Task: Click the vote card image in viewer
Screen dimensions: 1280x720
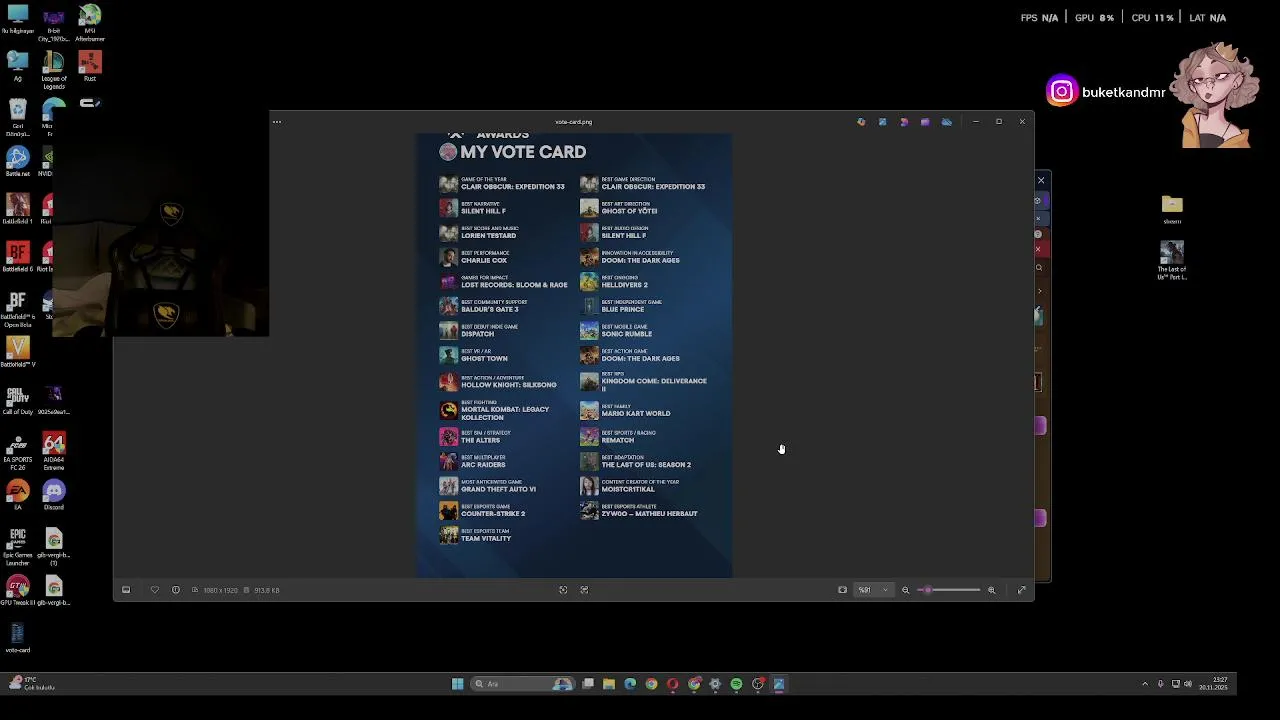Action: point(574,355)
